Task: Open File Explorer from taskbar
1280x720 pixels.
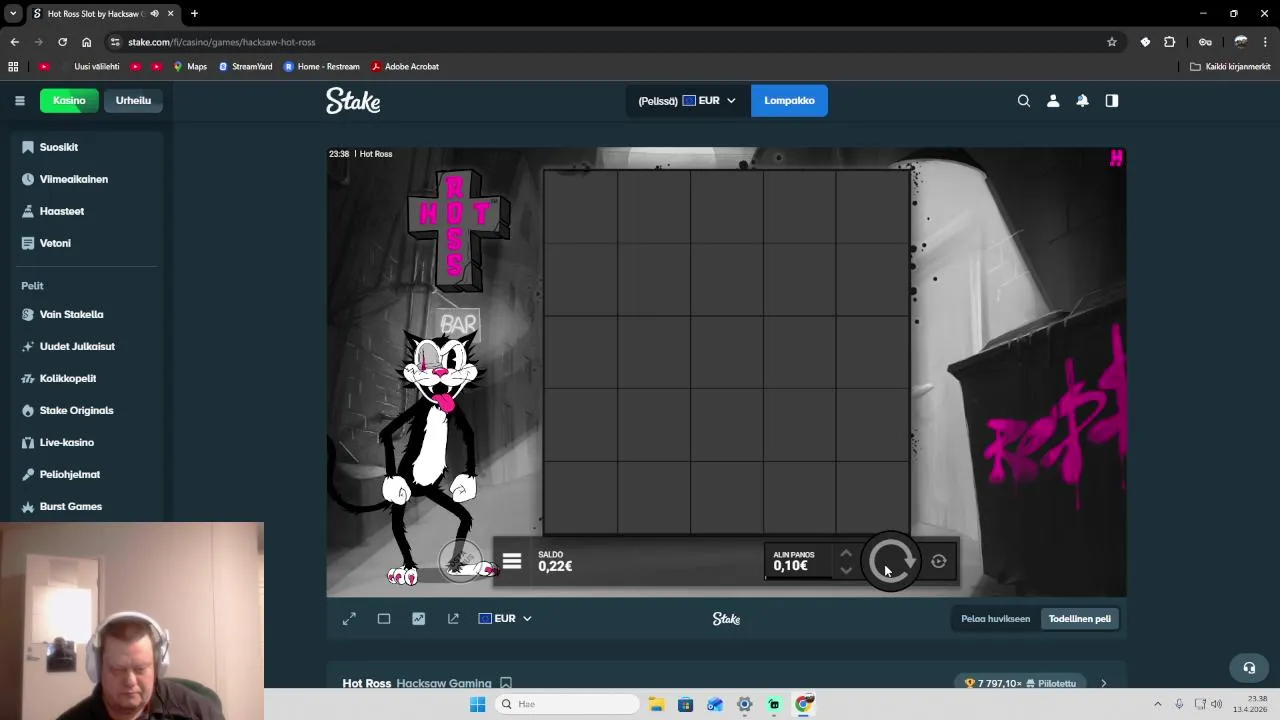Action: (656, 704)
